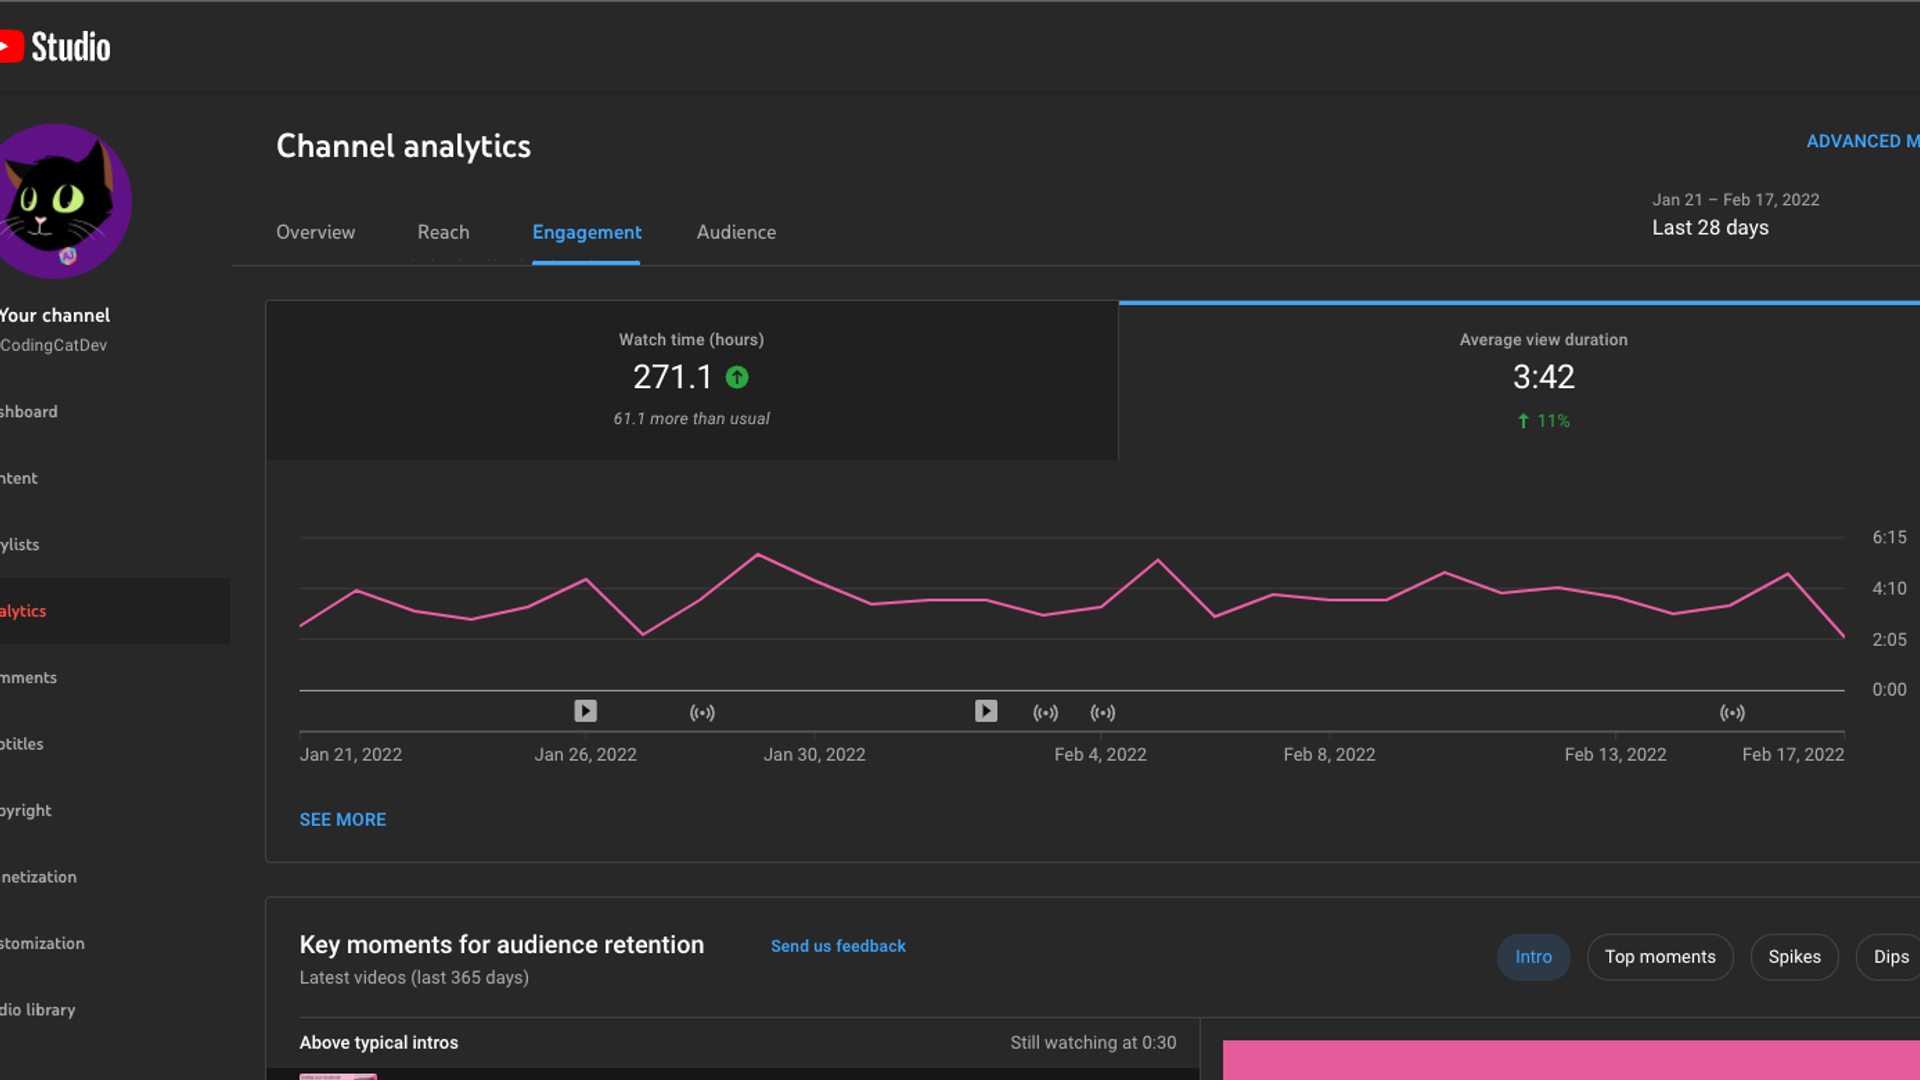This screenshot has width=1920, height=1080.
Task: Select the Dips filter chip
Action: 1890,957
